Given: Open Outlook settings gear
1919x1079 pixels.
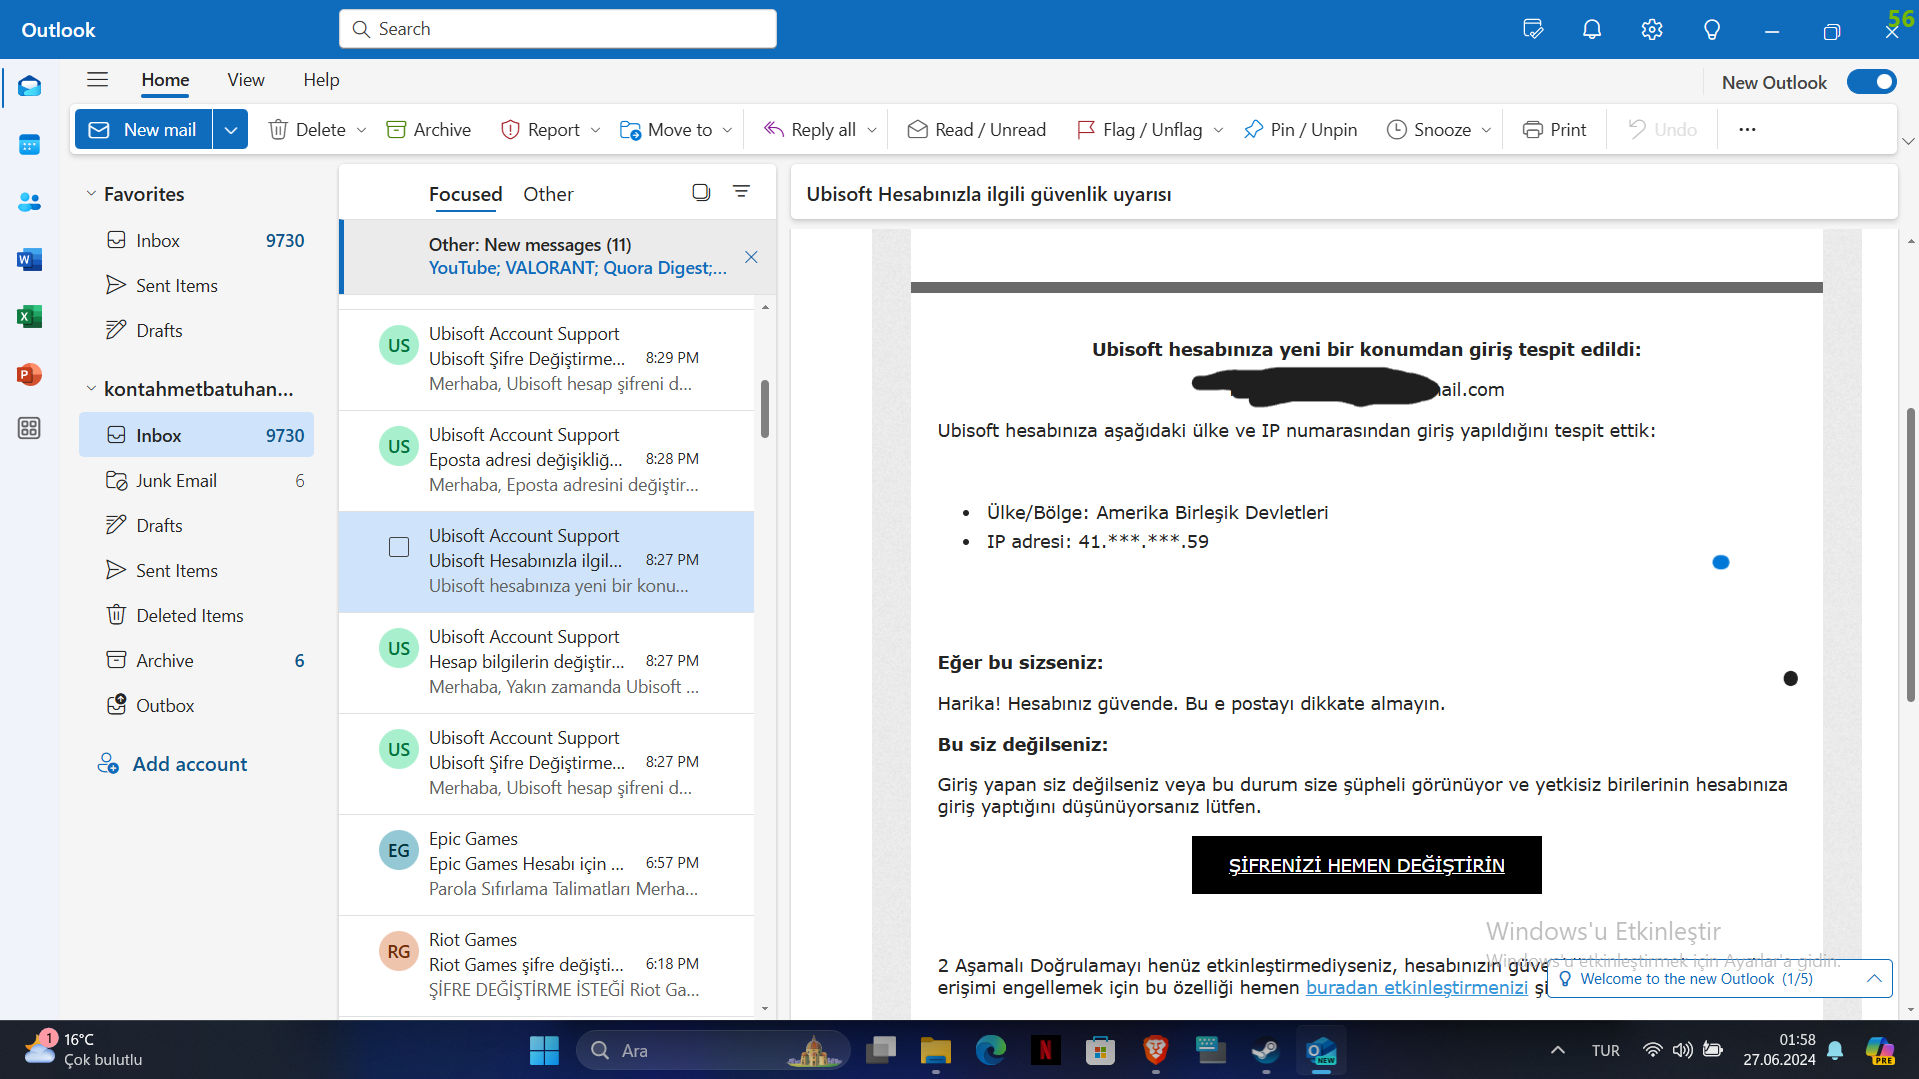Looking at the screenshot, I should 1652,30.
